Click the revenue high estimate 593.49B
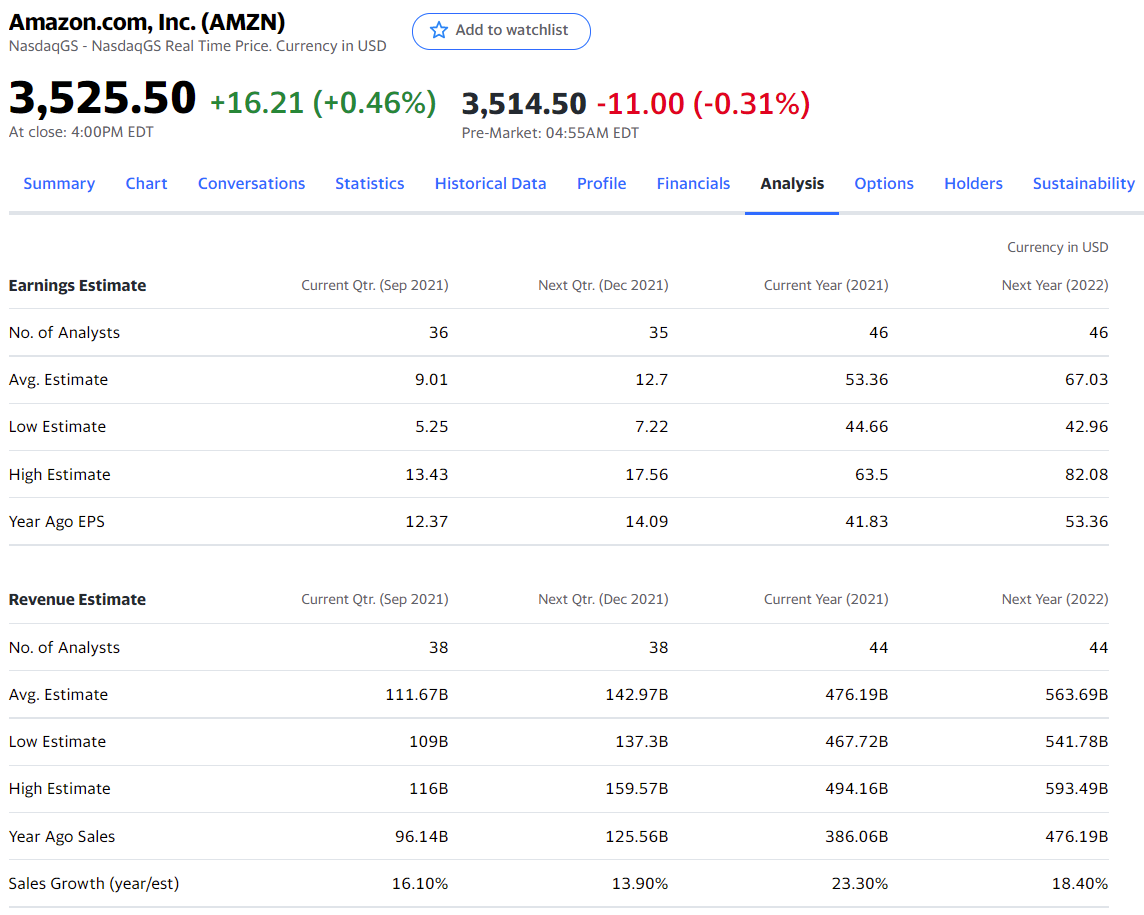The image size is (1144, 915). tap(1077, 789)
